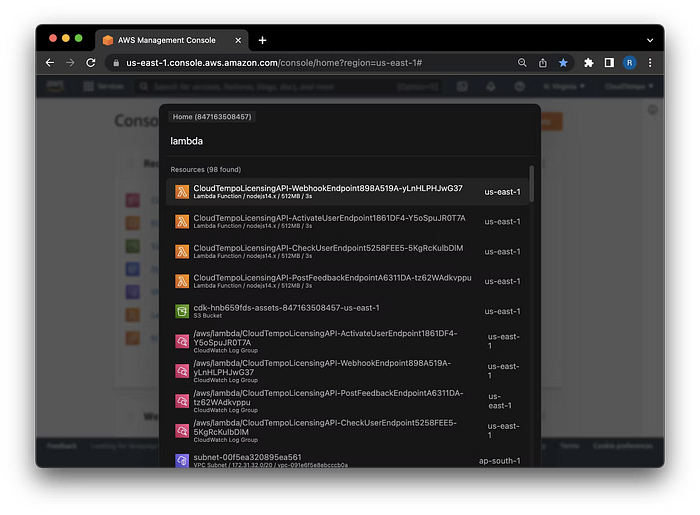Click the S3 bucket icon for cdk-hnb659fds-assets
The image size is (700, 515).
182,311
